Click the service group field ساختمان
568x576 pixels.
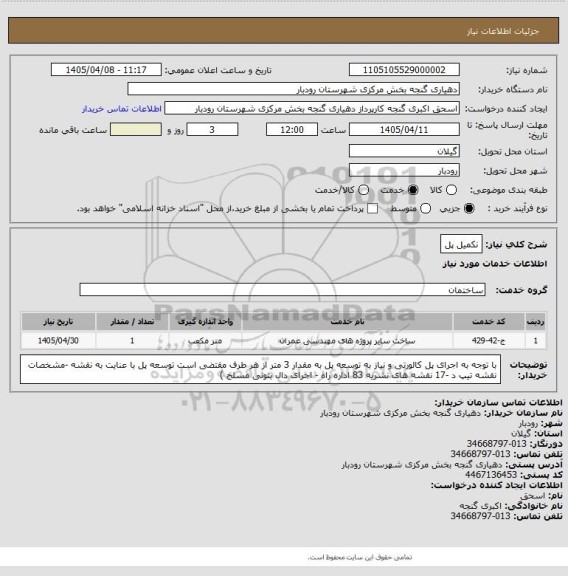[282, 290]
